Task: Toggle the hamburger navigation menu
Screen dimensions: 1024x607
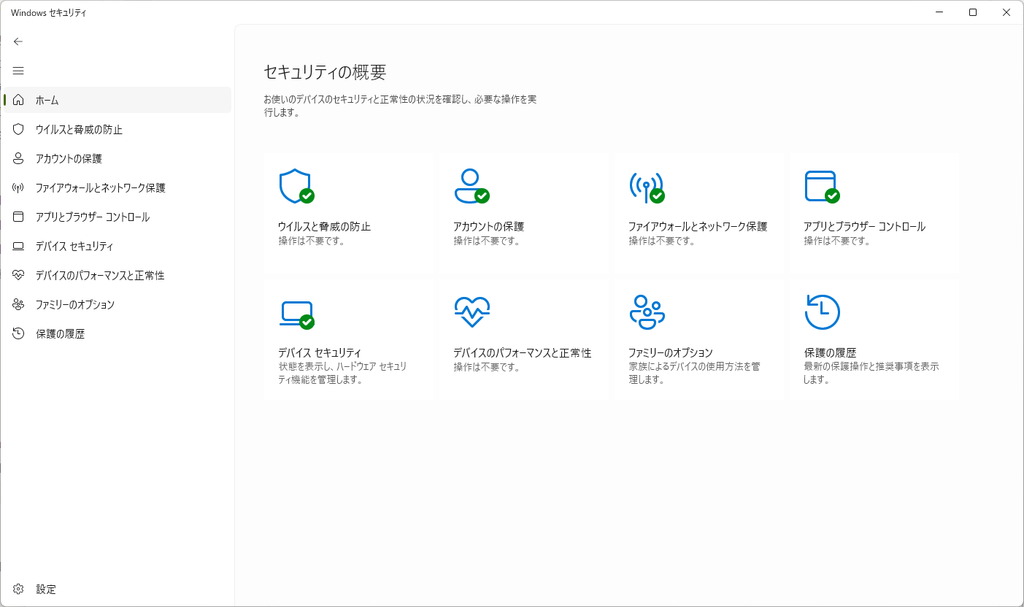Action: pyautogui.click(x=18, y=71)
